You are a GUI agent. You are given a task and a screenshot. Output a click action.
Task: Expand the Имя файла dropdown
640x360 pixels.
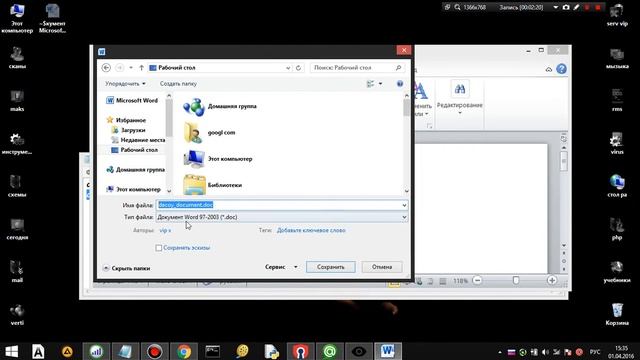coord(404,205)
